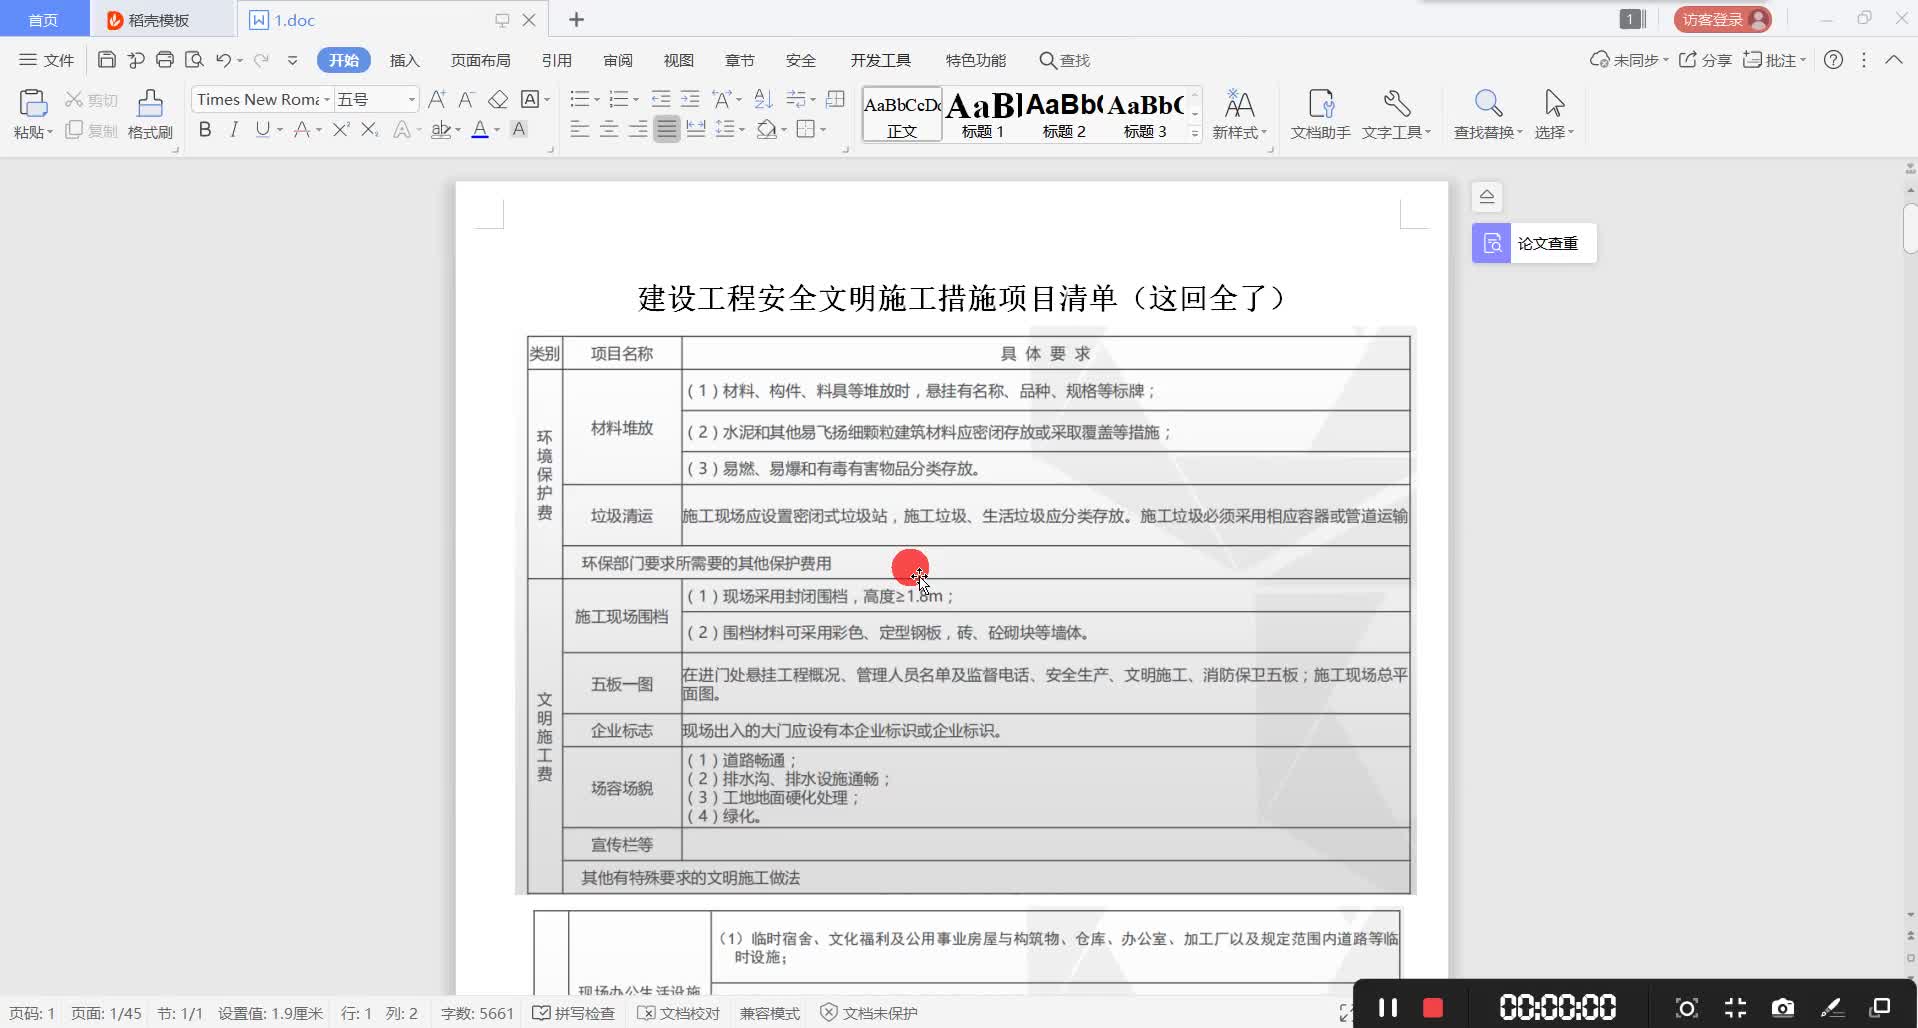Toggle Underline formatting

tap(262, 129)
